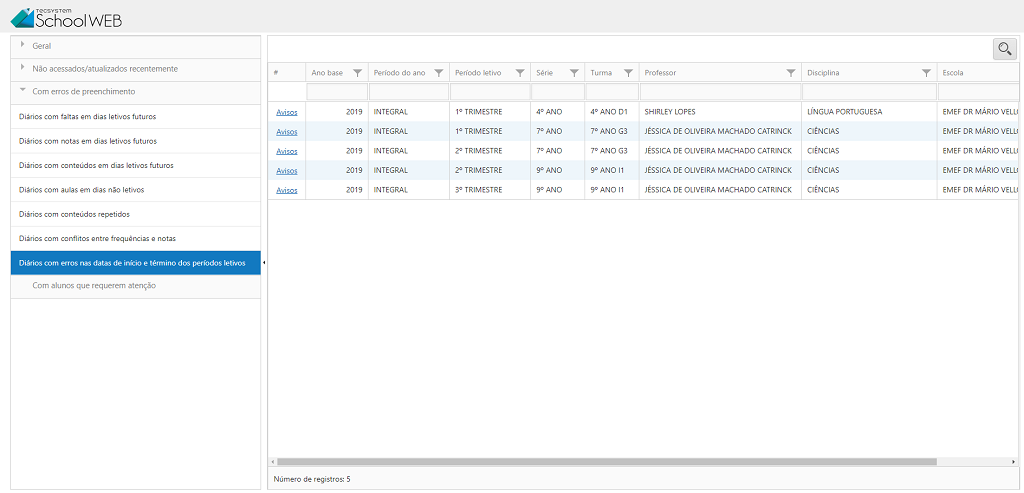Click the SchoolWEB logo
Screen dimensions: 1024x493
[66, 16]
